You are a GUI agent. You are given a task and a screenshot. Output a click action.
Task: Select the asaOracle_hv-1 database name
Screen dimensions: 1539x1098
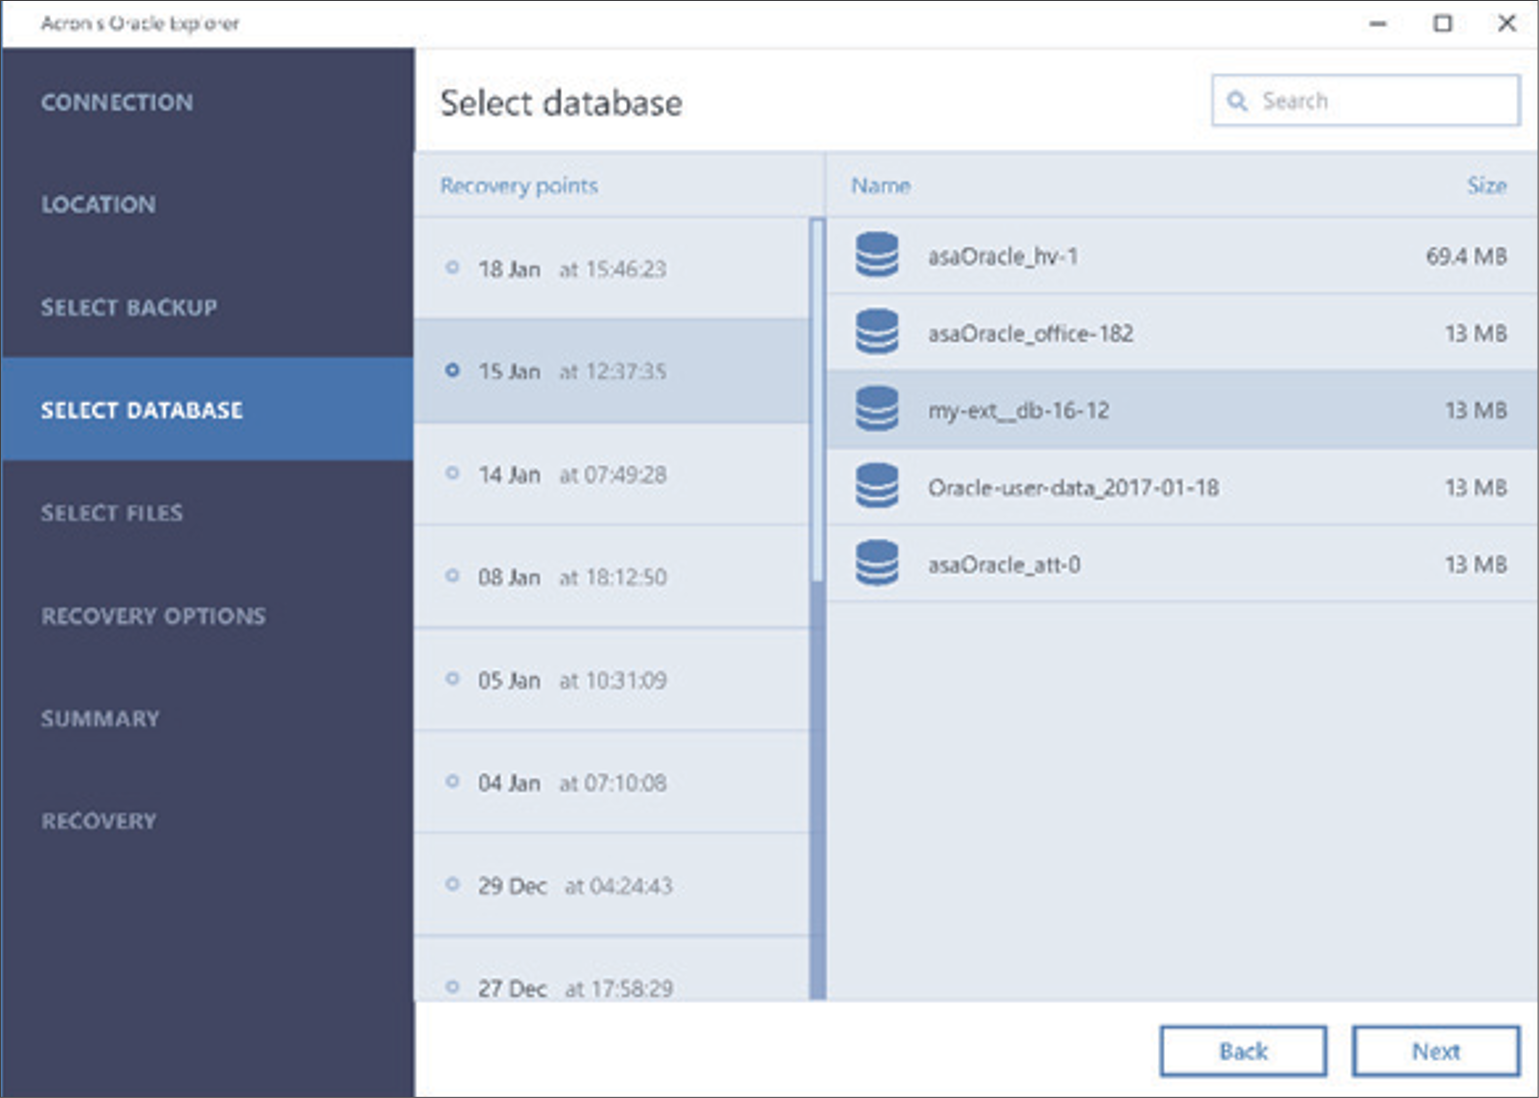[1003, 256]
